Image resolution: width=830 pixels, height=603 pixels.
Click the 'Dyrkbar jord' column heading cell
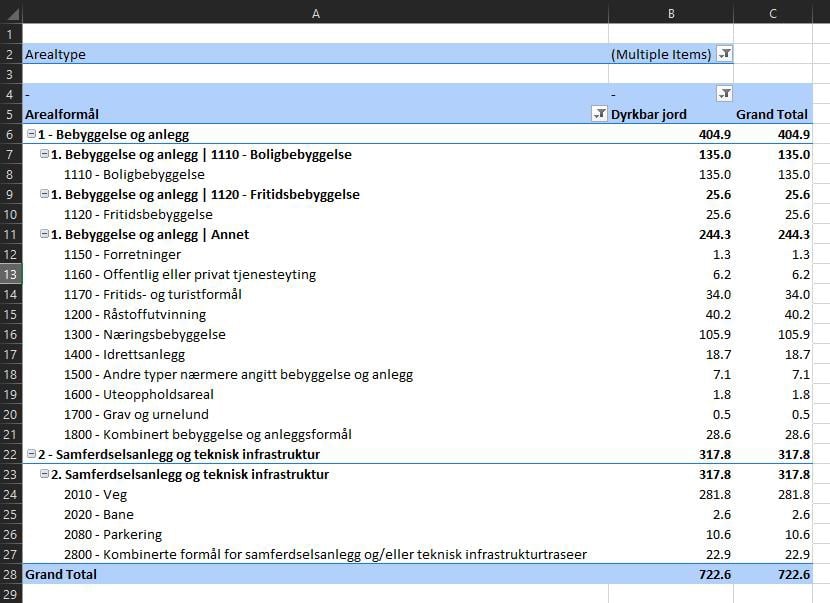[x=650, y=114]
